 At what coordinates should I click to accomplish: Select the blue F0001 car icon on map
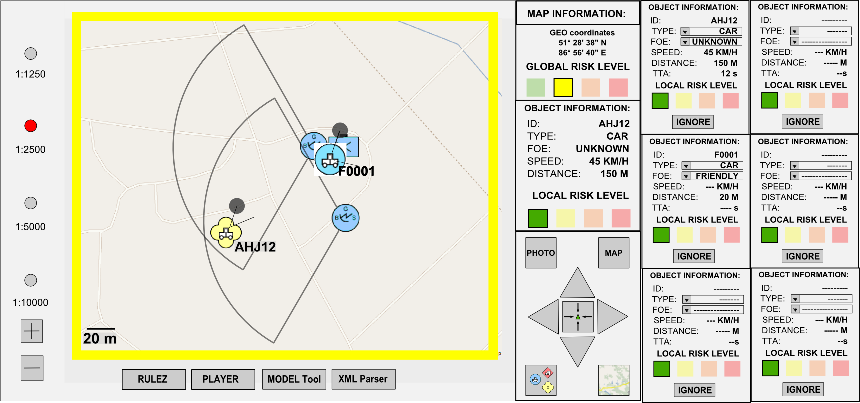(x=329, y=161)
